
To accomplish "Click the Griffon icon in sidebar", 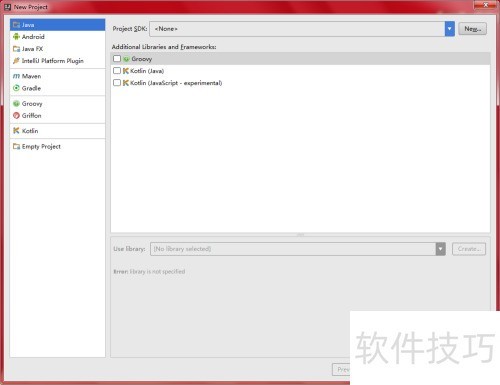I will (16, 116).
